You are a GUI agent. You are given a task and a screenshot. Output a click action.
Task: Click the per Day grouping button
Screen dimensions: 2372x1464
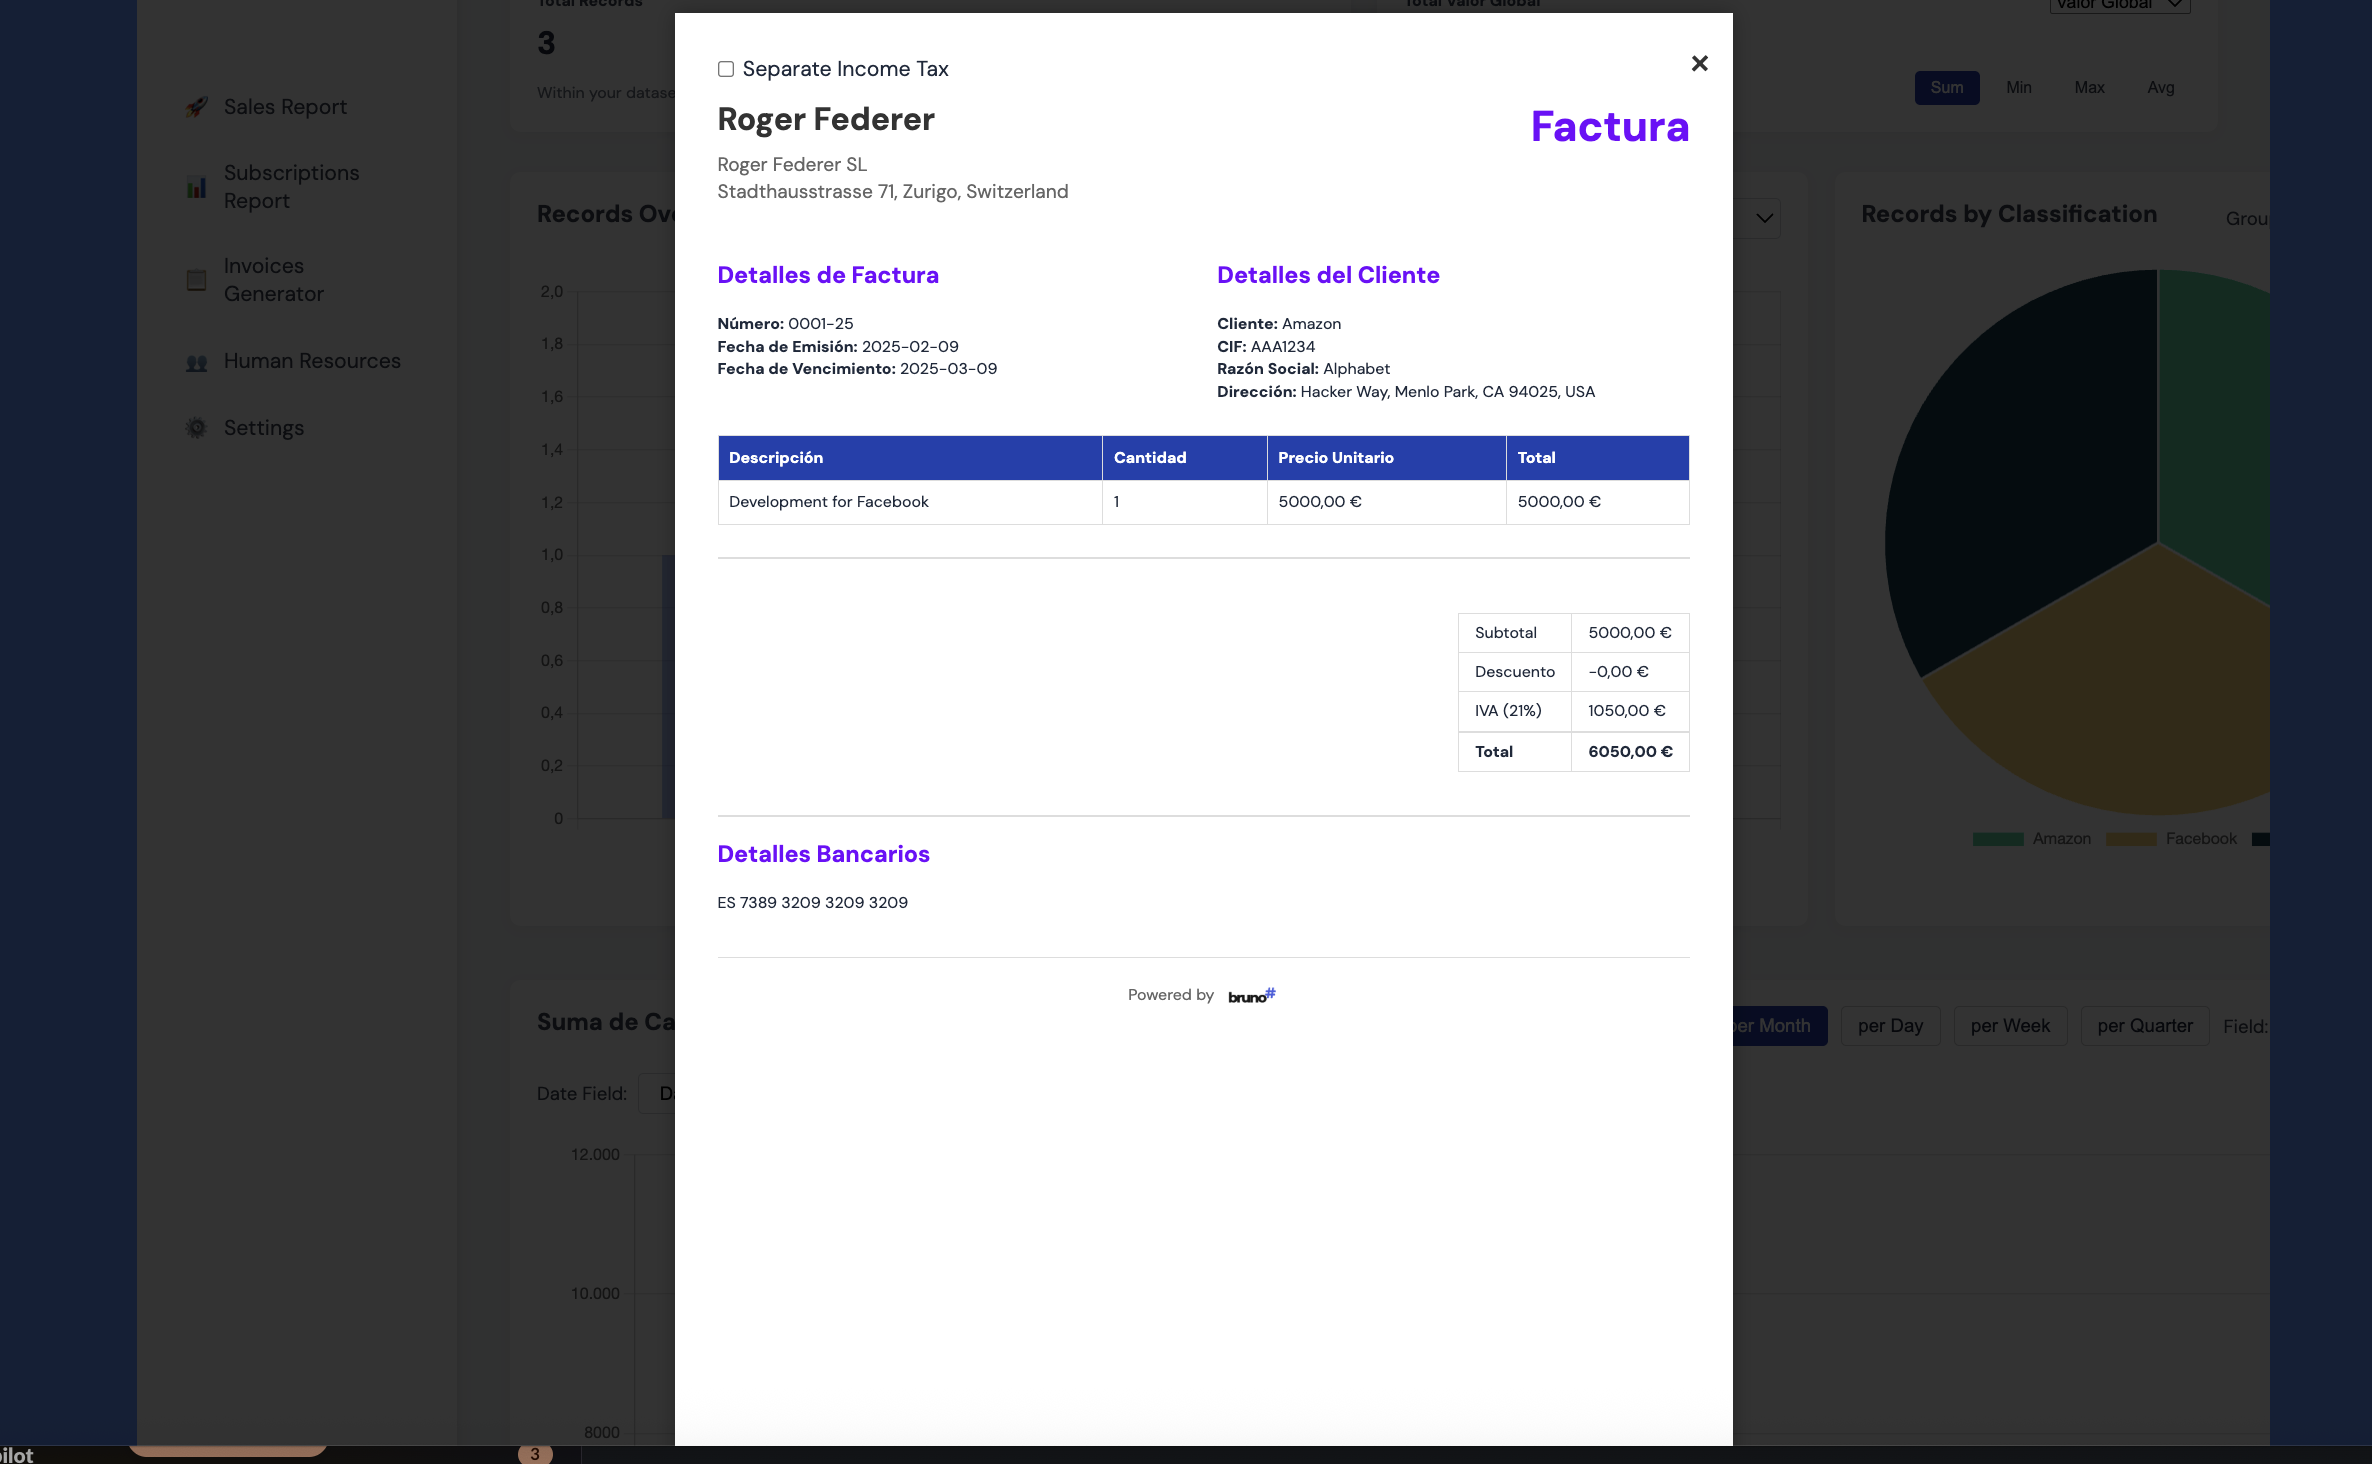pos(1889,1026)
